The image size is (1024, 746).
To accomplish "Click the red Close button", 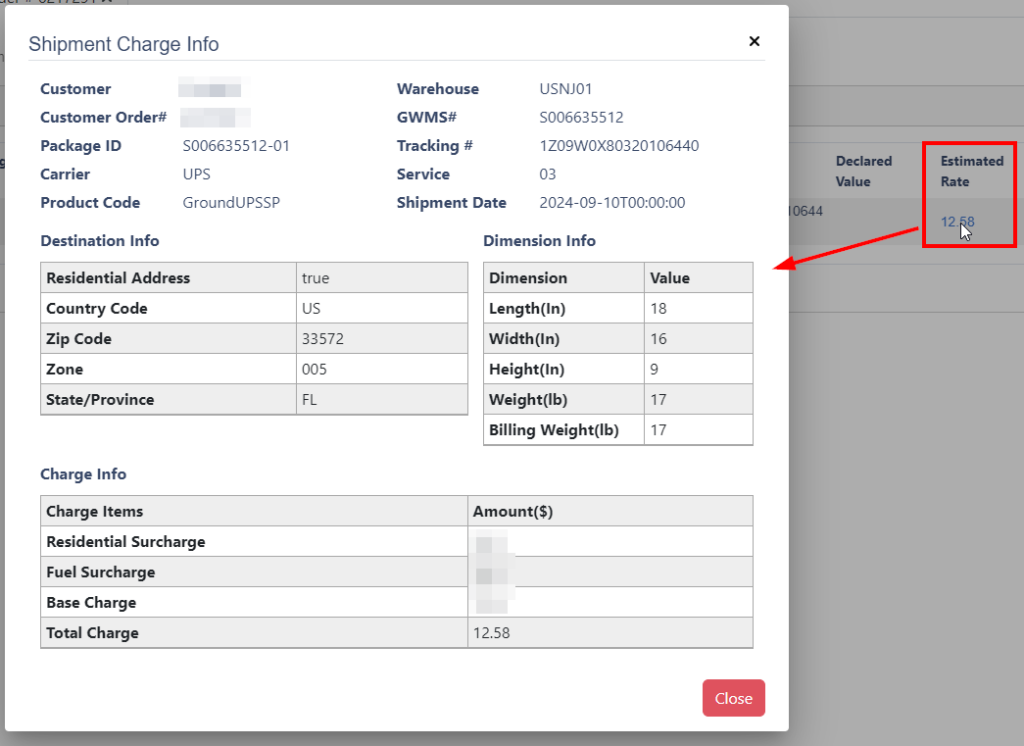I will (x=733, y=698).
